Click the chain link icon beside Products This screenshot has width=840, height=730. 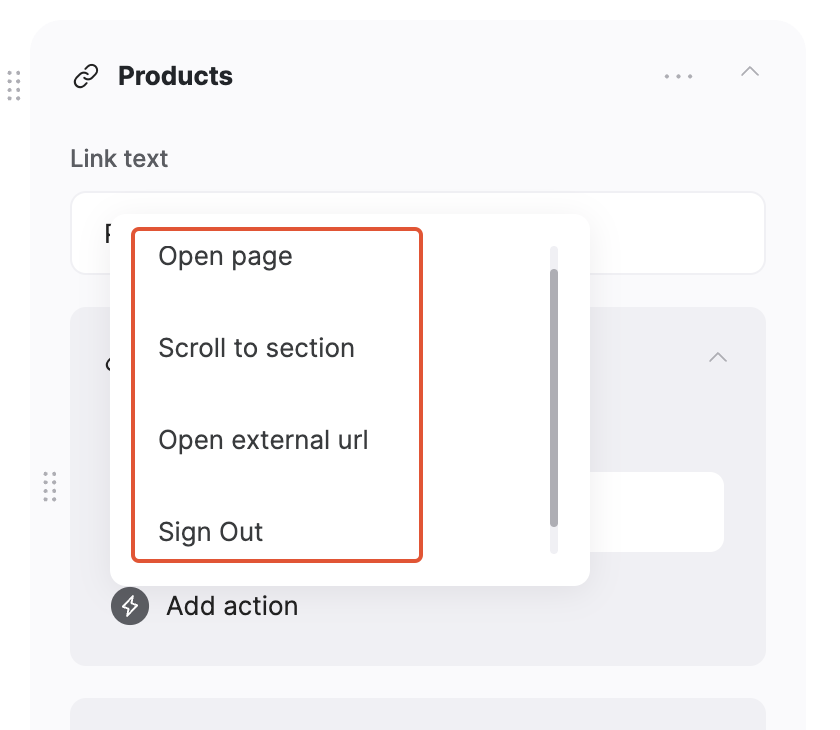tap(86, 75)
